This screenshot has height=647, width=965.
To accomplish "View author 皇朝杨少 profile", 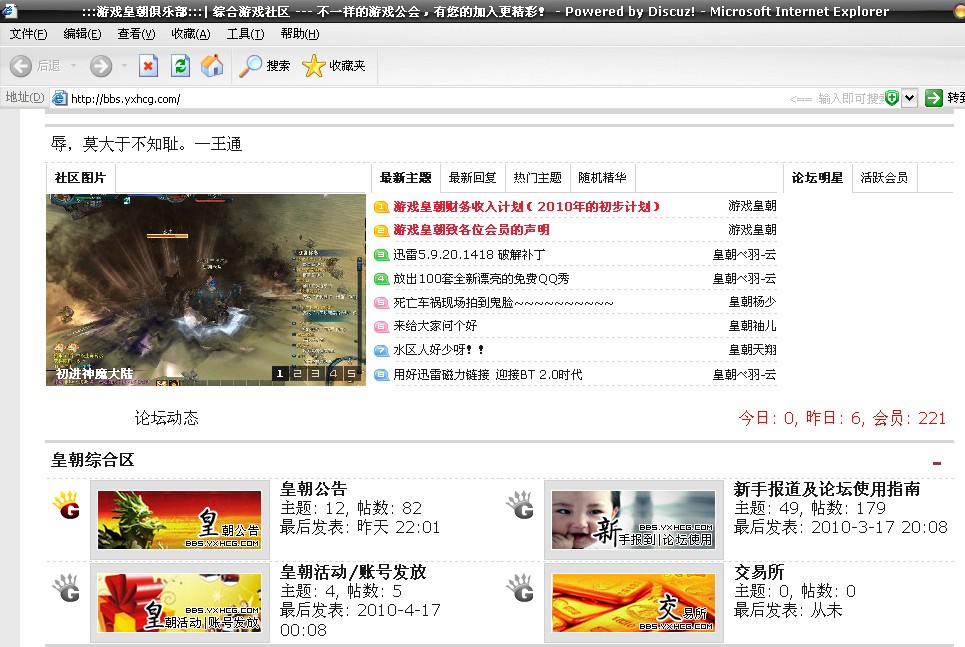I will (753, 302).
